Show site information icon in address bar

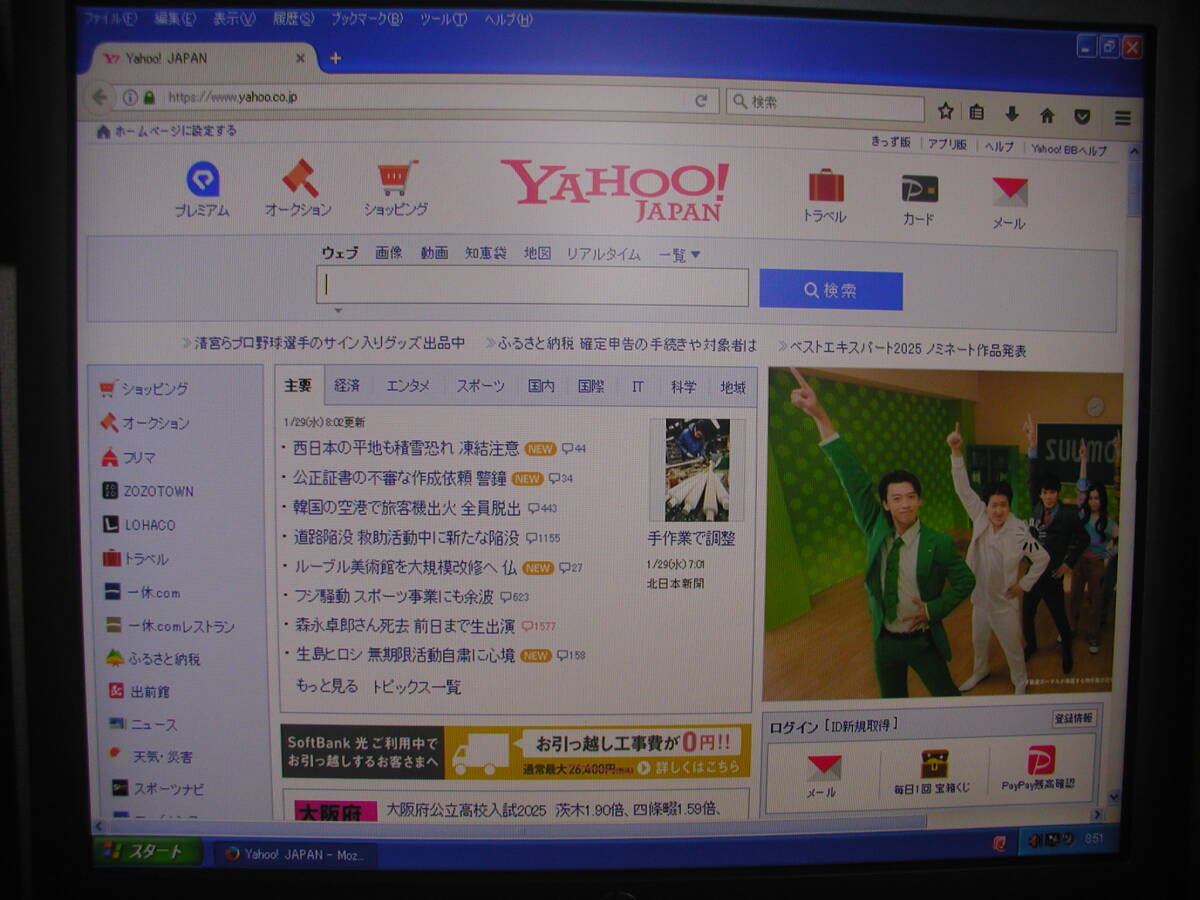coord(130,97)
